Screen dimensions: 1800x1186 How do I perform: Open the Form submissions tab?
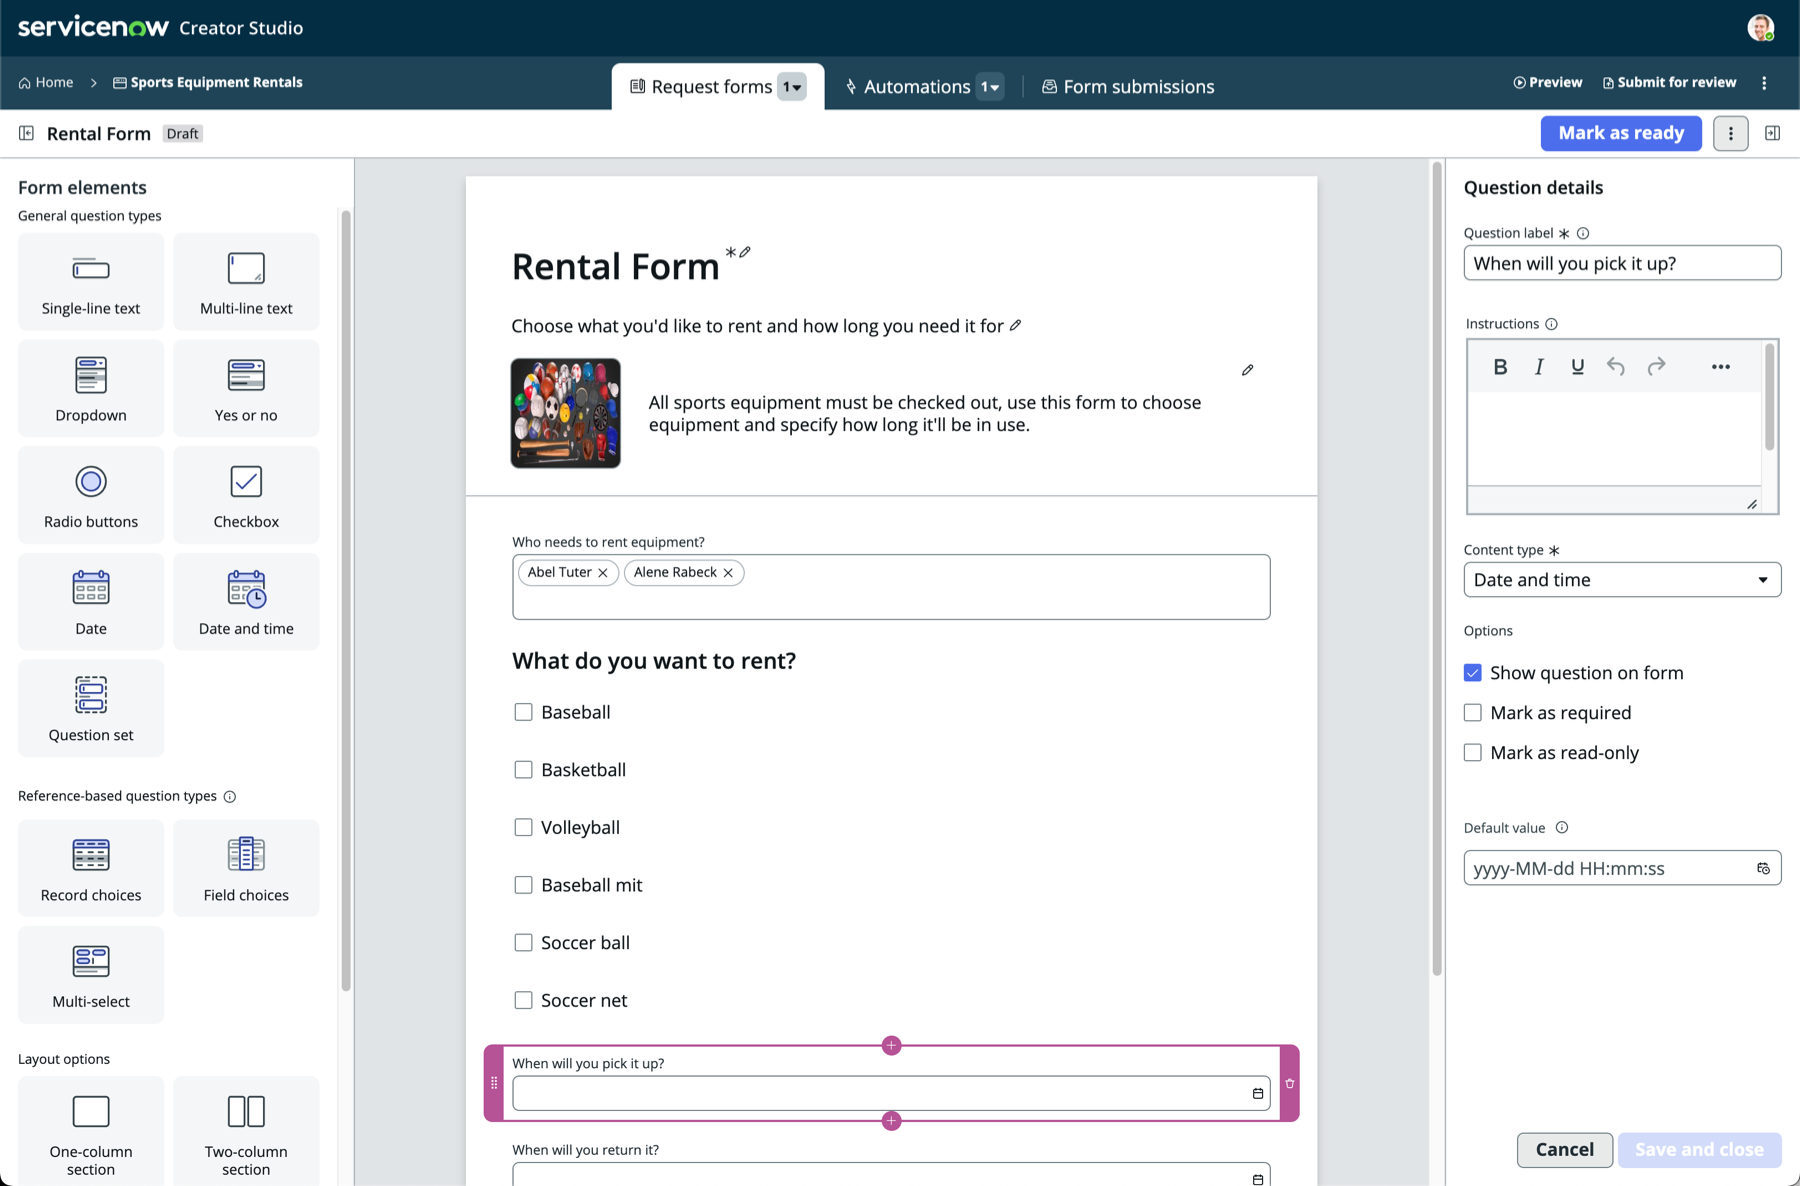coord(1128,87)
